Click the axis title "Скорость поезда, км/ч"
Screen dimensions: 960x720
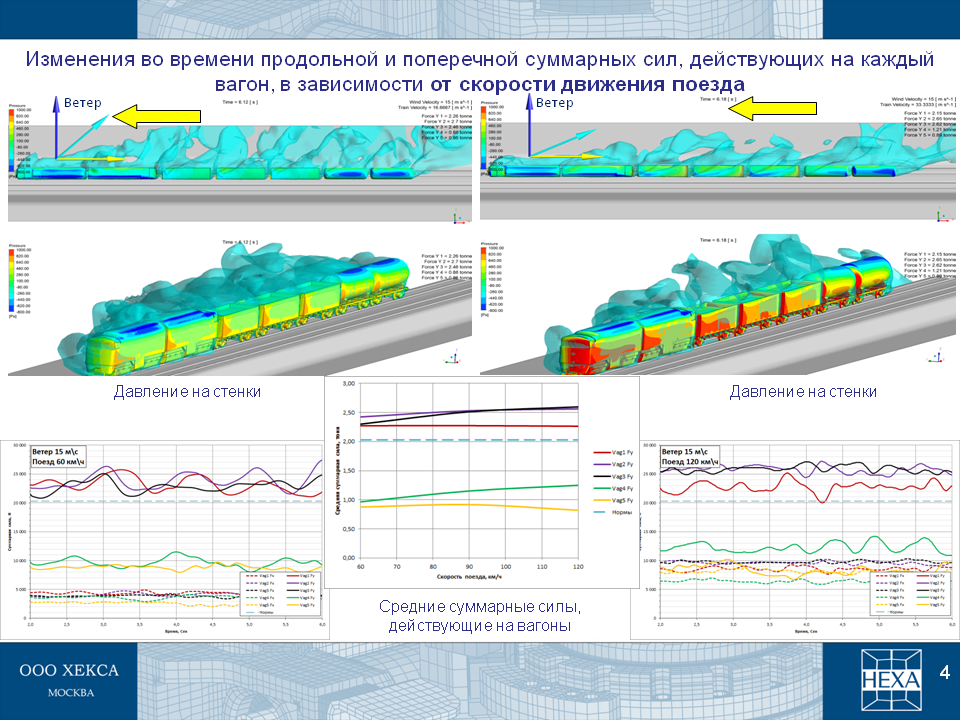pyautogui.click(x=470, y=577)
